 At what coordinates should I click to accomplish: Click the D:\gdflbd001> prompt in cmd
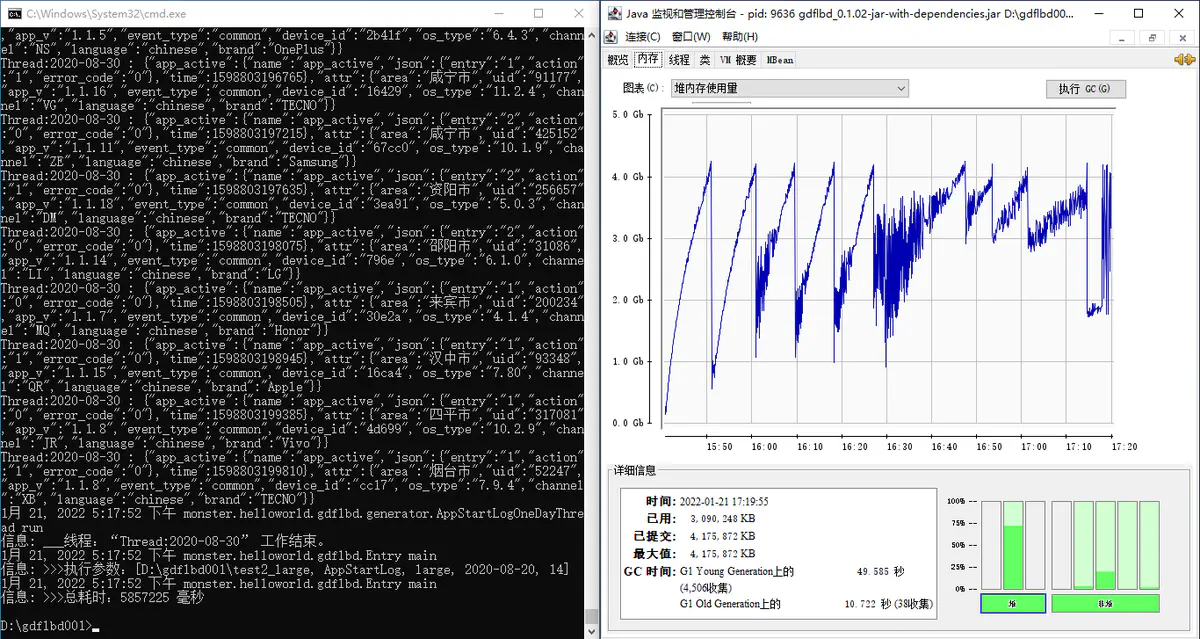pos(46,625)
